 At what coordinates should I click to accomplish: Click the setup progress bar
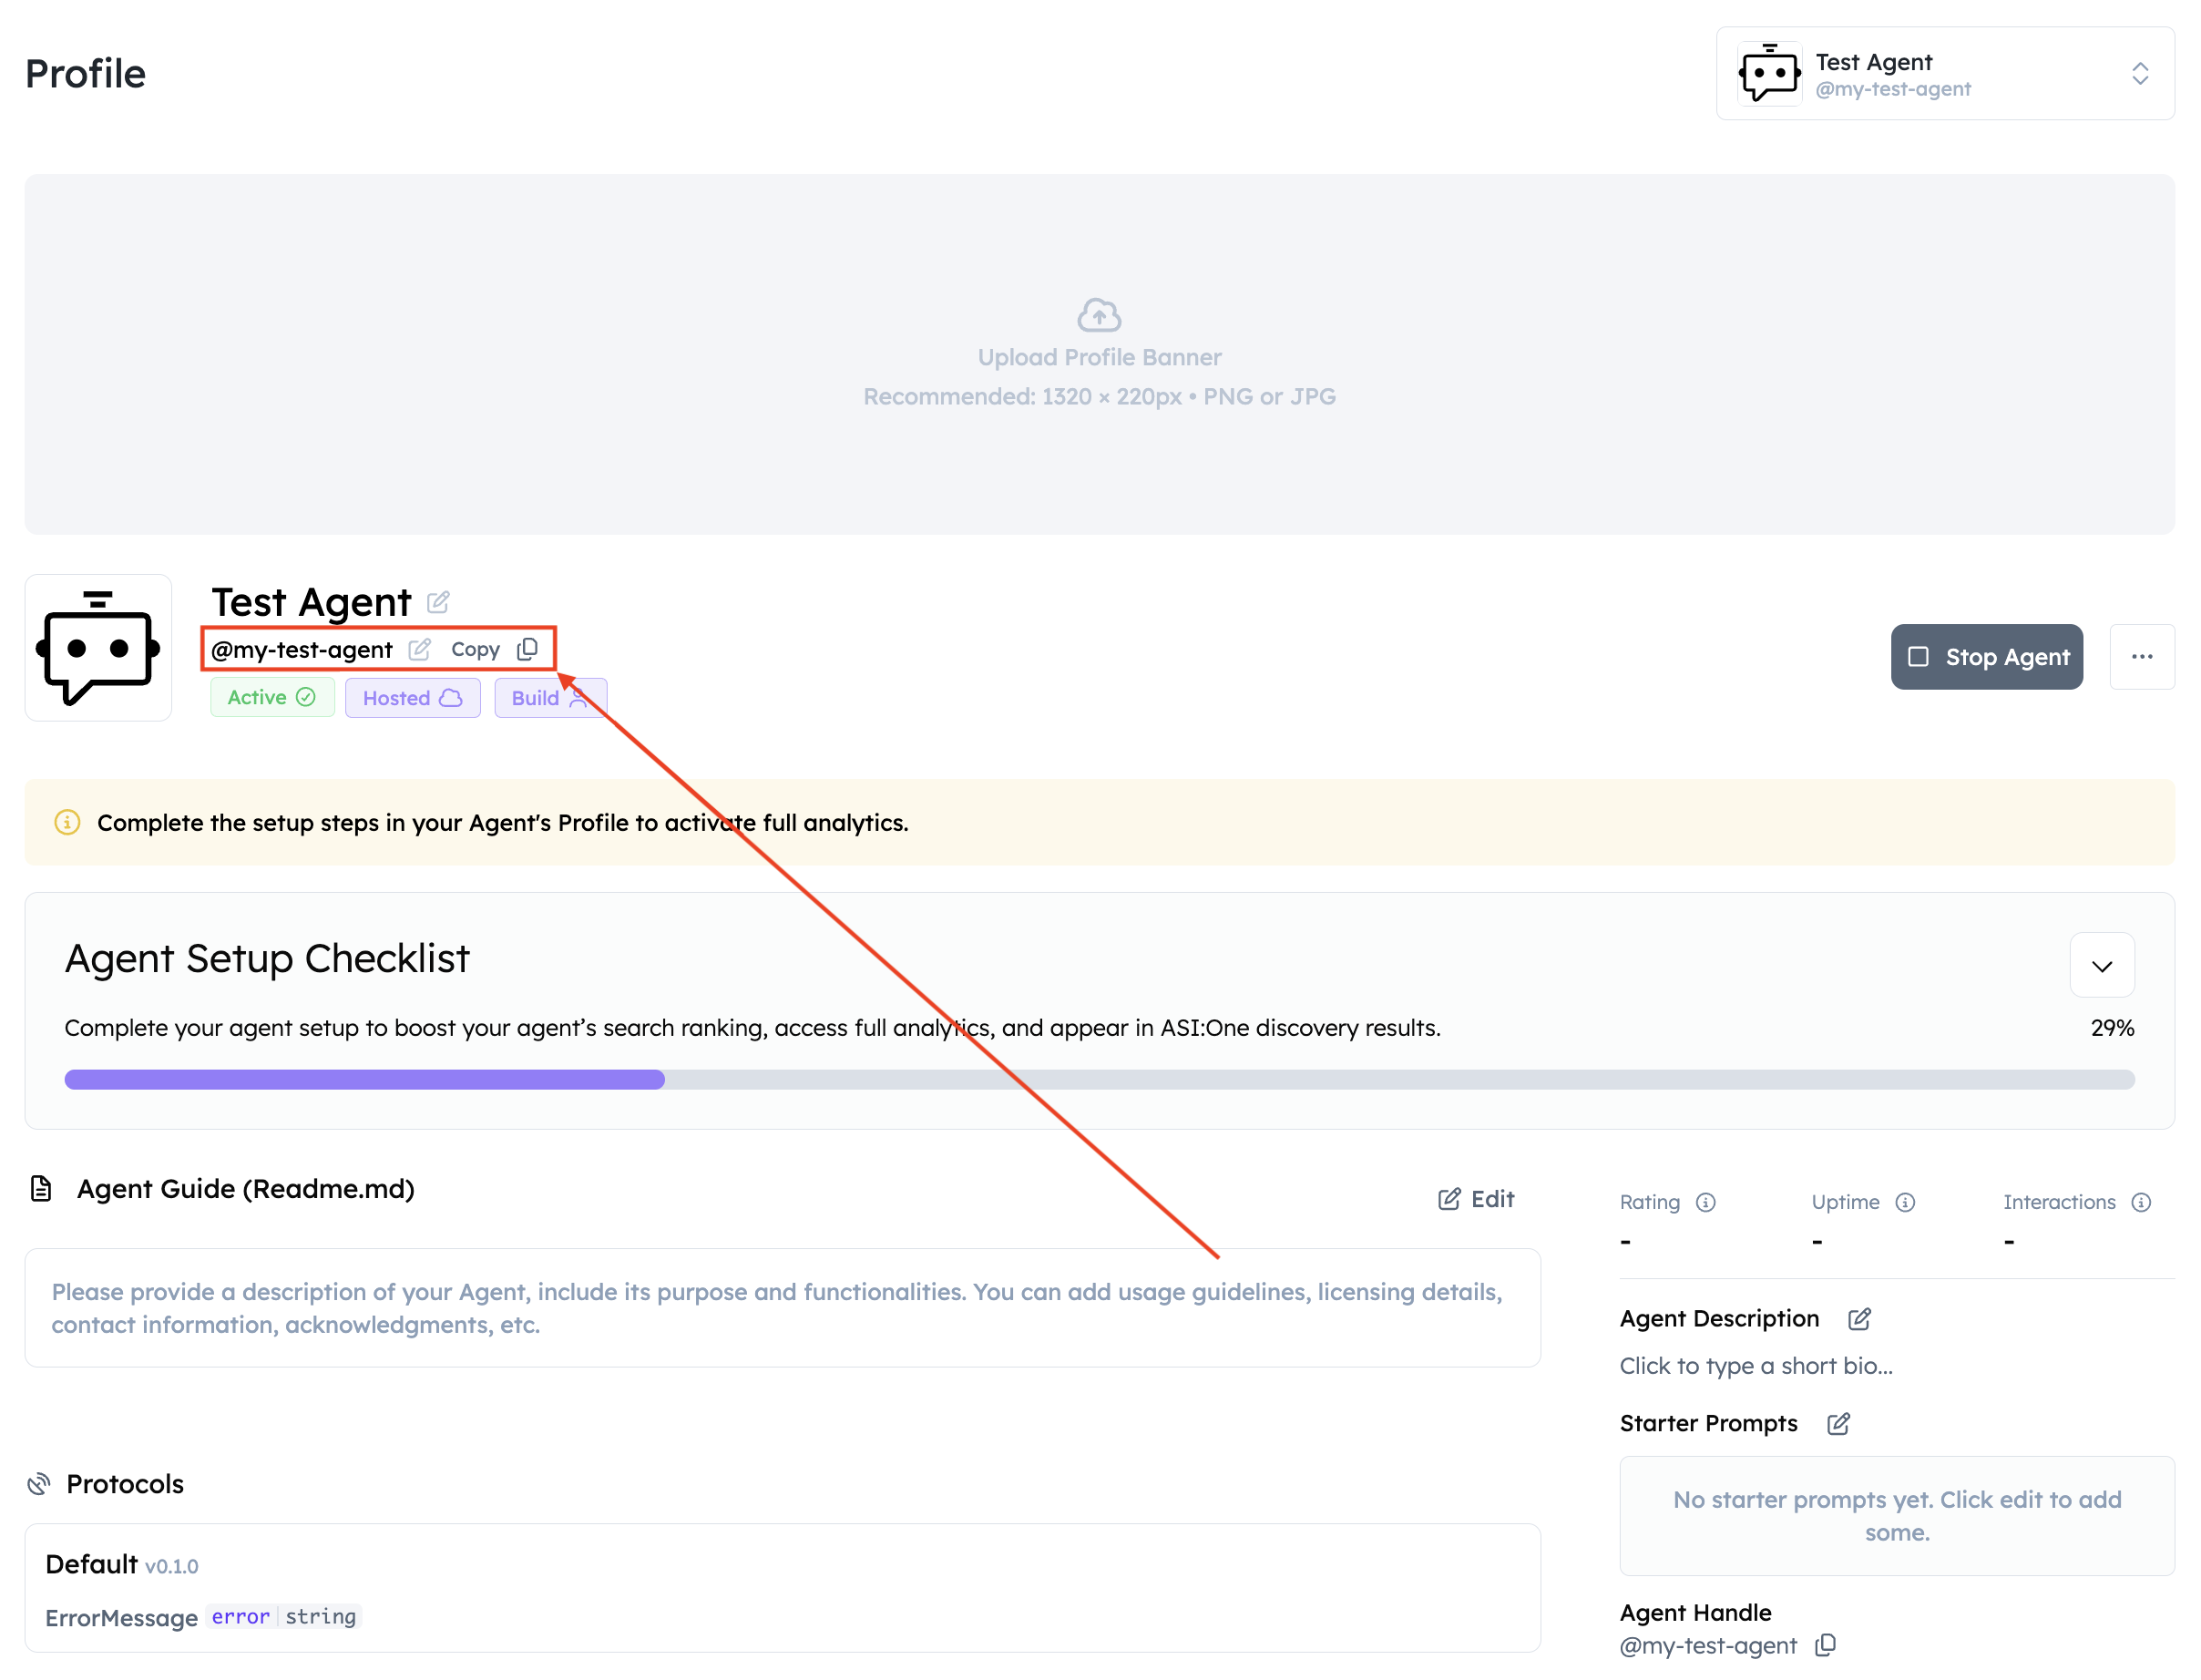[1099, 1080]
